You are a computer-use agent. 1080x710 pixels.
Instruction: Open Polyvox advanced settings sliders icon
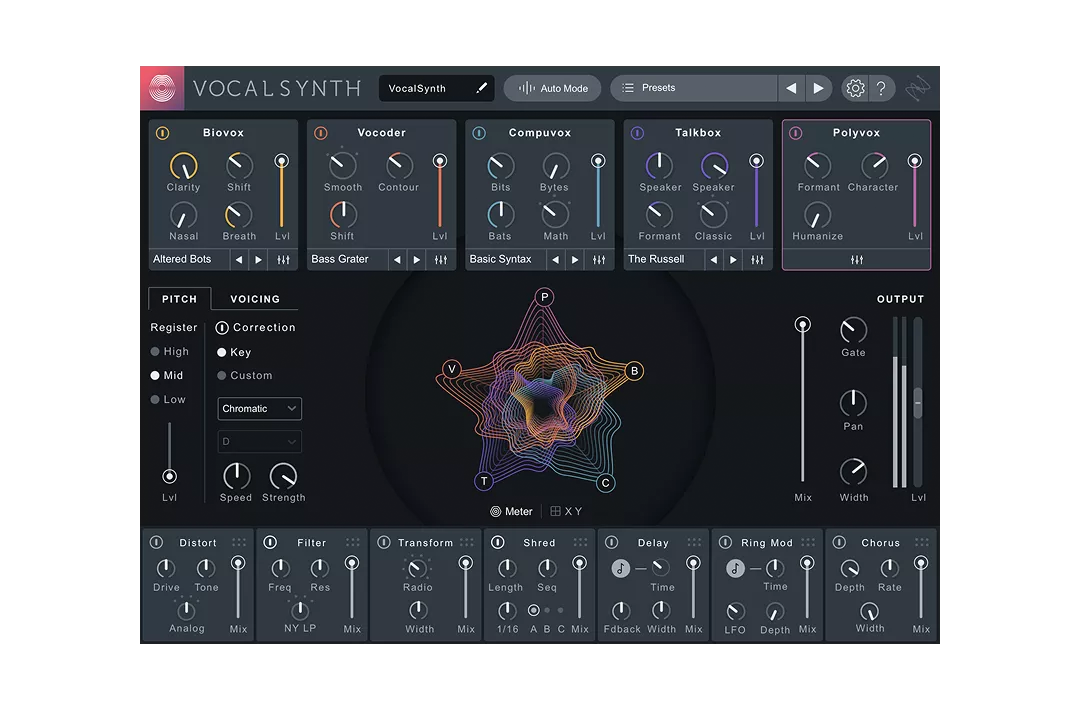[x=857, y=260]
